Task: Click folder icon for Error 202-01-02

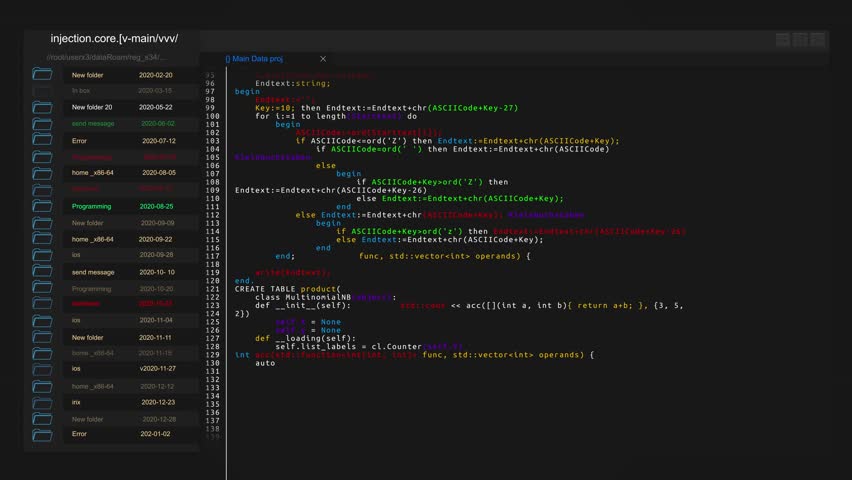Action: pos(42,435)
